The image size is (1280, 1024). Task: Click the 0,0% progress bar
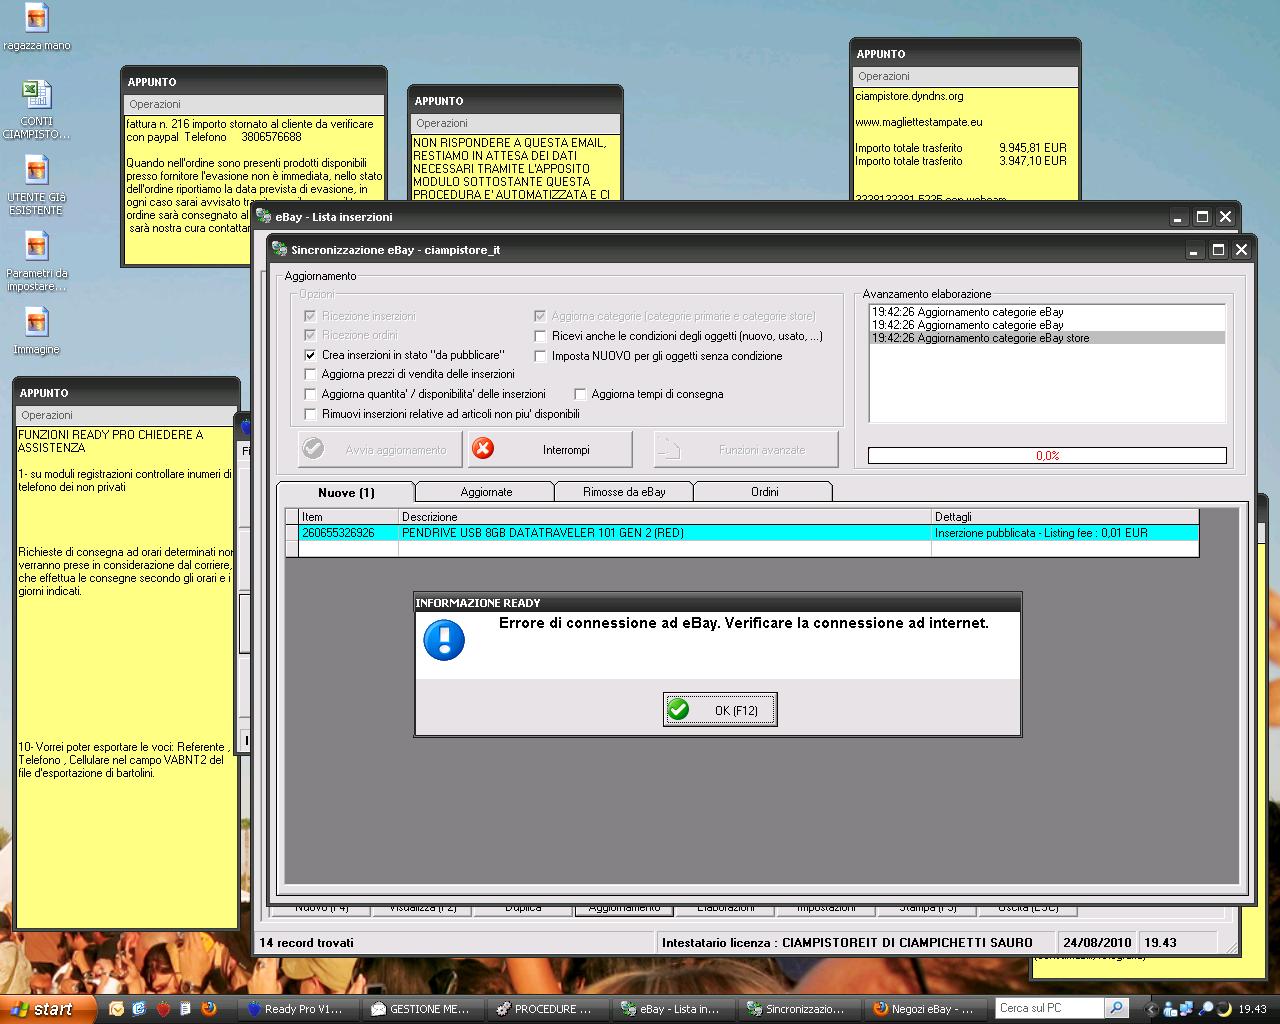[x=1047, y=455]
